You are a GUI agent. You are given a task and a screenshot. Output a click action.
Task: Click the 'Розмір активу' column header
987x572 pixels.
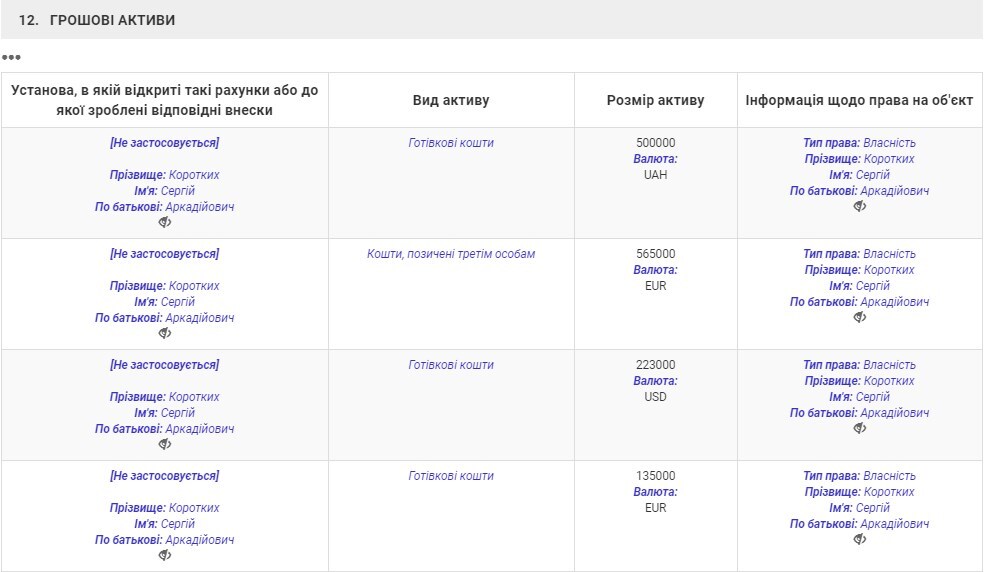(655, 100)
